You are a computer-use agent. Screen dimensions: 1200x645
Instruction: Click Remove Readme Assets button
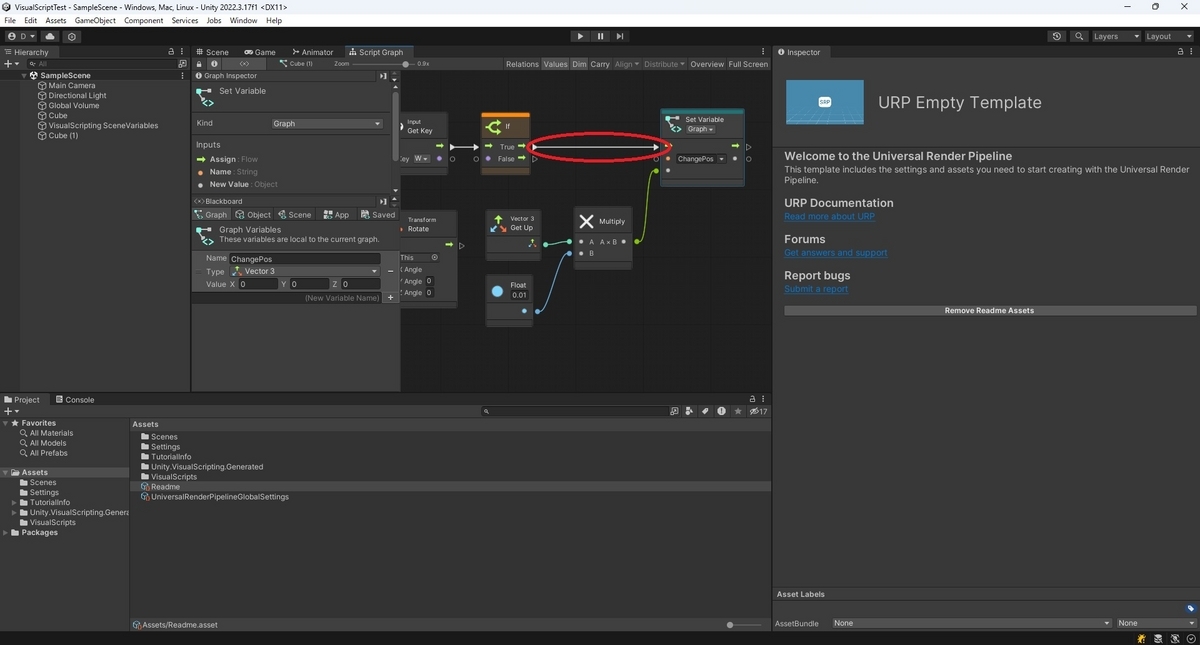[x=989, y=311]
